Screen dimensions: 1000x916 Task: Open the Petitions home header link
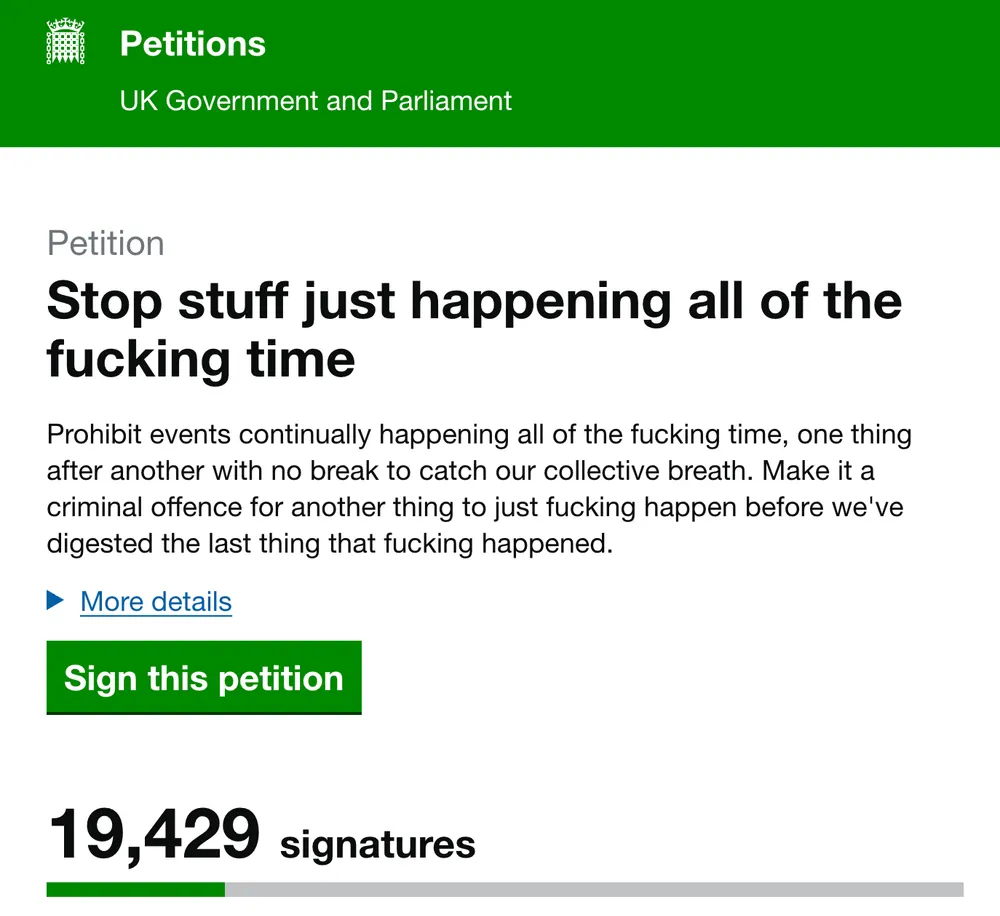pyautogui.click(x=192, y=44)
